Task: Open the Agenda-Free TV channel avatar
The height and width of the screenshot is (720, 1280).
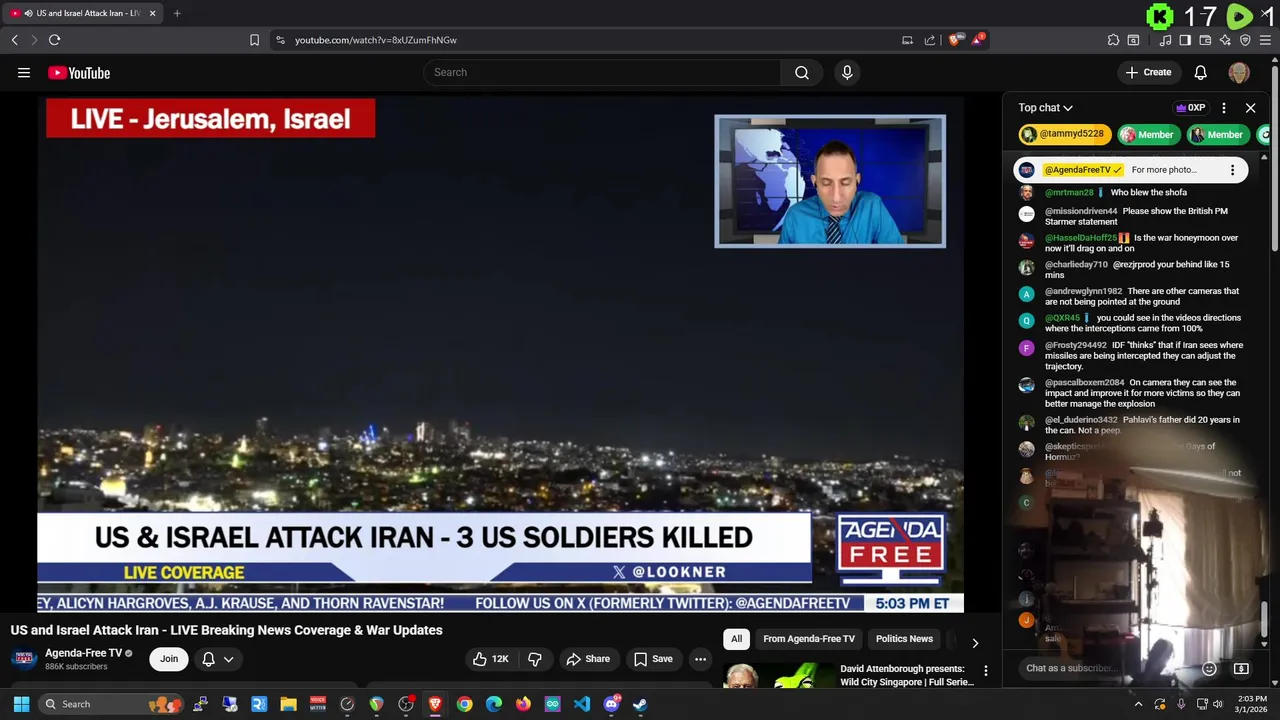Action: (x=24, y=659)
